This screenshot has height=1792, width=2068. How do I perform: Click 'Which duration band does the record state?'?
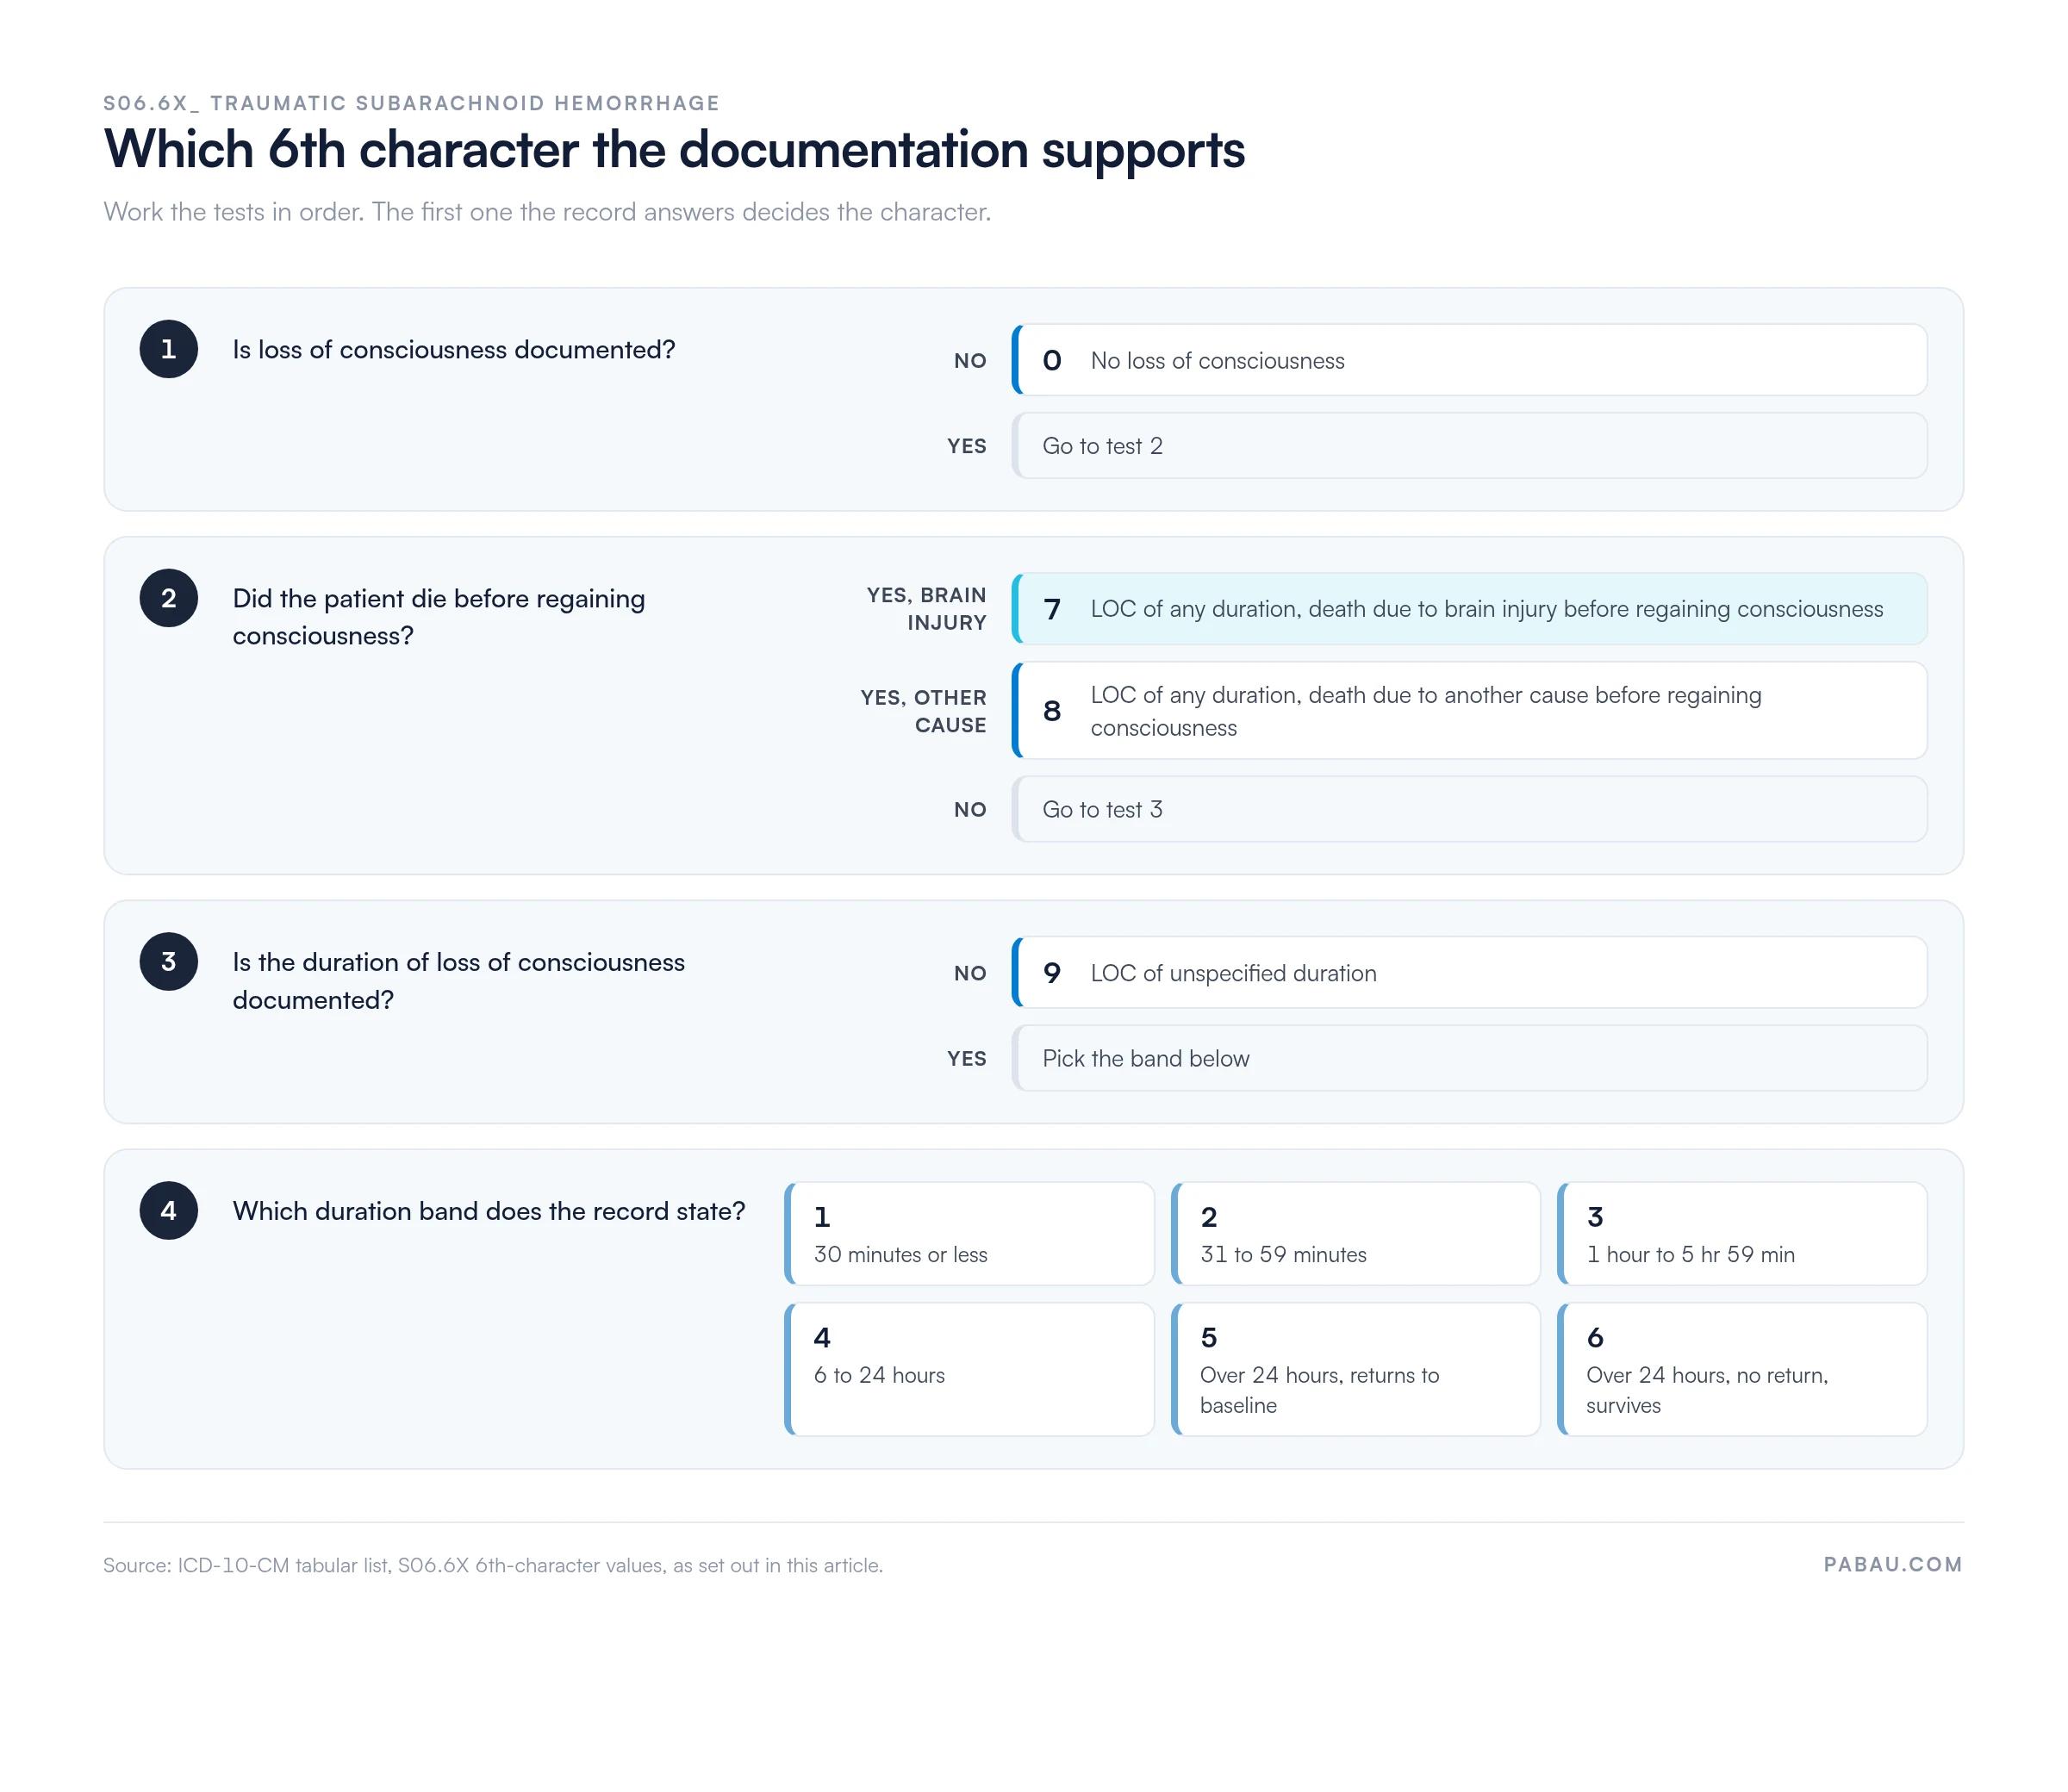pos(489,1211)
